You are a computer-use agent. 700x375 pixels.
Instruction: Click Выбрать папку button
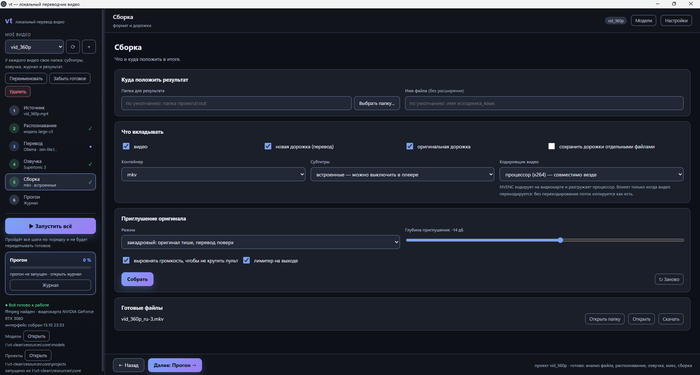(377, 103)
